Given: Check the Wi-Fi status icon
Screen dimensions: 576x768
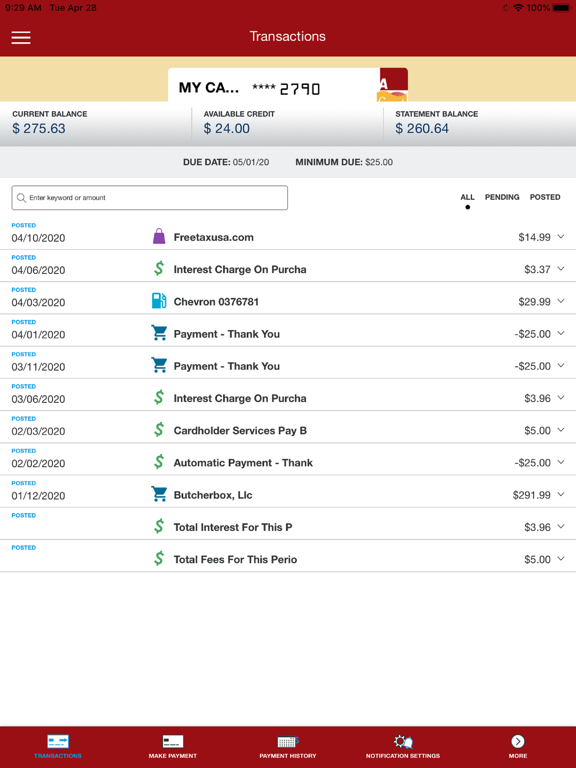Looking at the screenshot, I should (518, 8).
